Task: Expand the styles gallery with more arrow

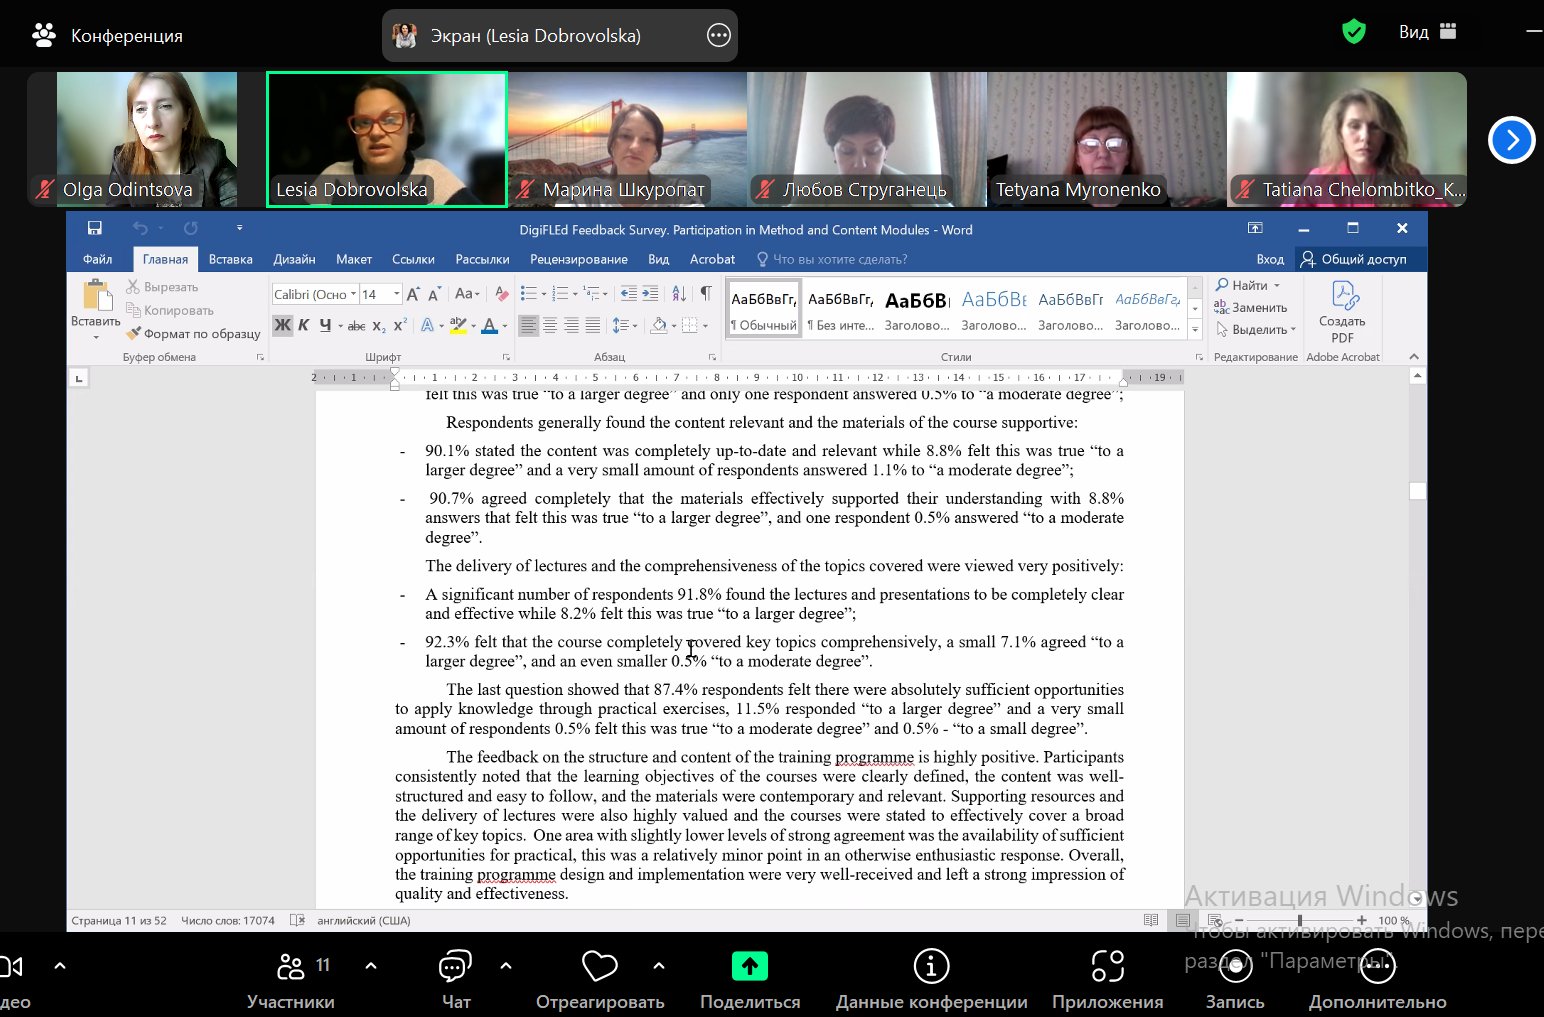Action: [1195, 329]
